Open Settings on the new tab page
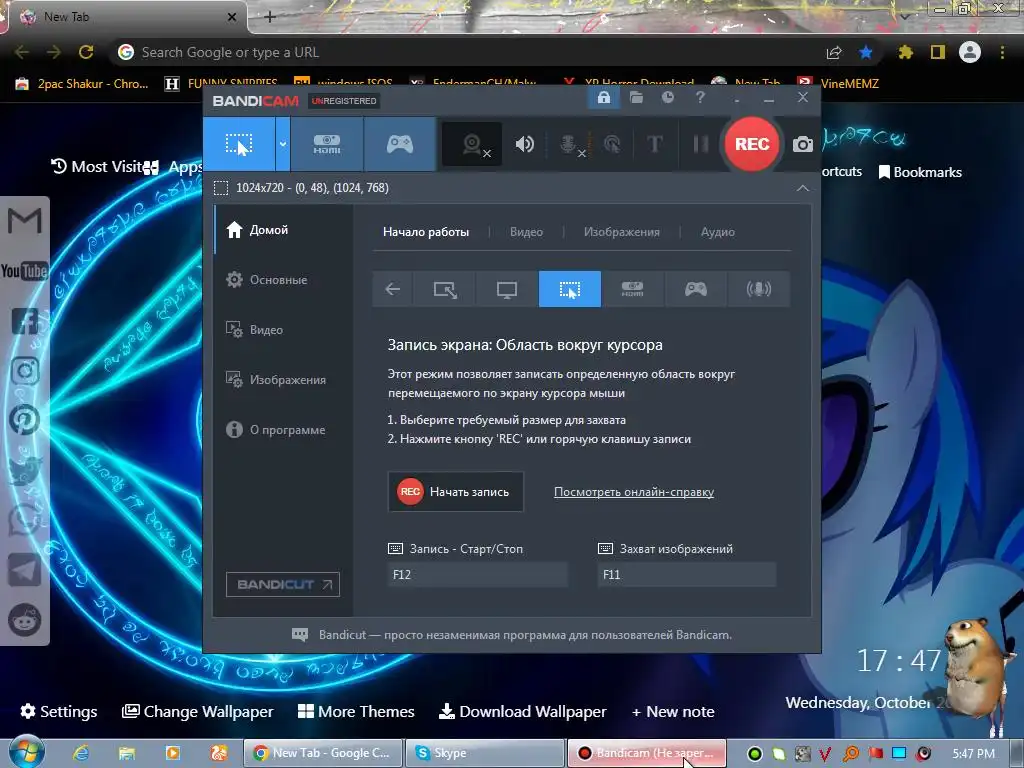 (x=59, y=711)
